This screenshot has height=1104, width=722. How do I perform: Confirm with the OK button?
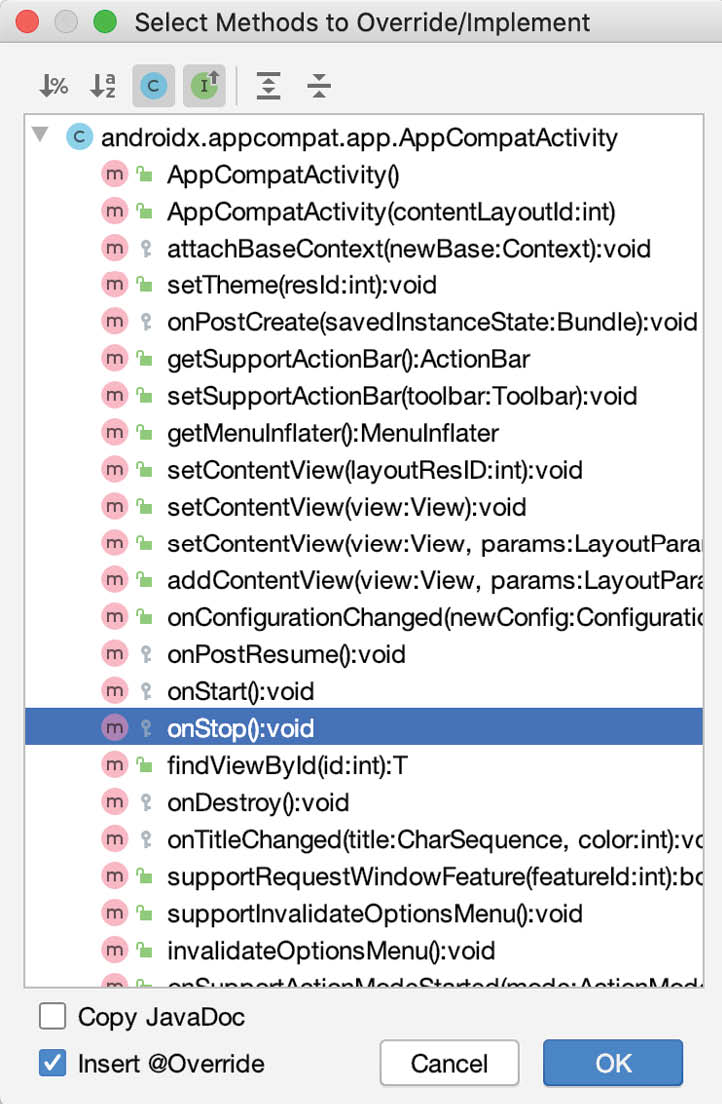tap(613, 1063)
